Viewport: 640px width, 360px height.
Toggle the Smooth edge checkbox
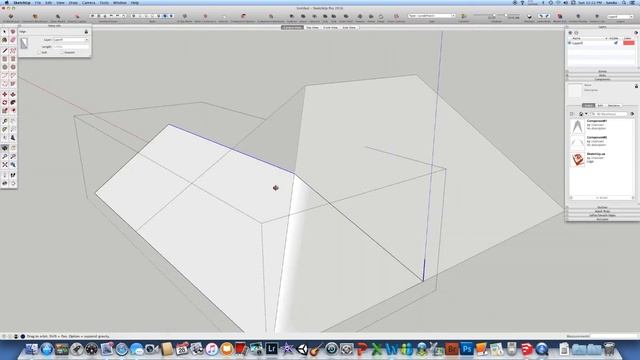point(62,53)
